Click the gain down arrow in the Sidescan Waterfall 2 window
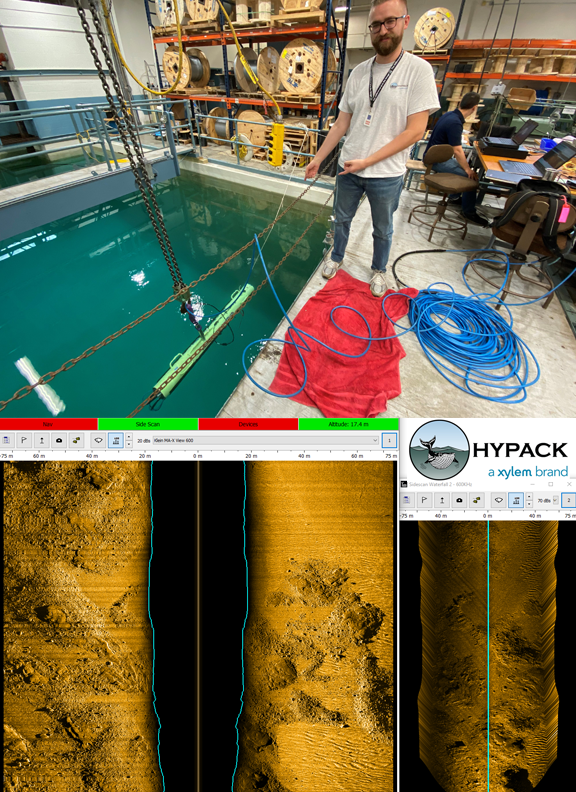The height and width of the screenshot is (792, 576). 529,504
